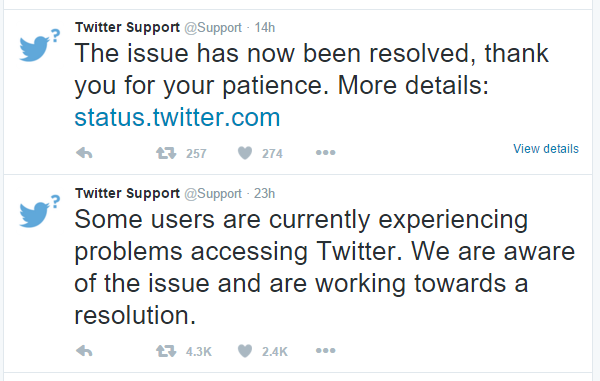Click View details on the first tweet
The image size is (600, 381).
click(x=546, y=148)
